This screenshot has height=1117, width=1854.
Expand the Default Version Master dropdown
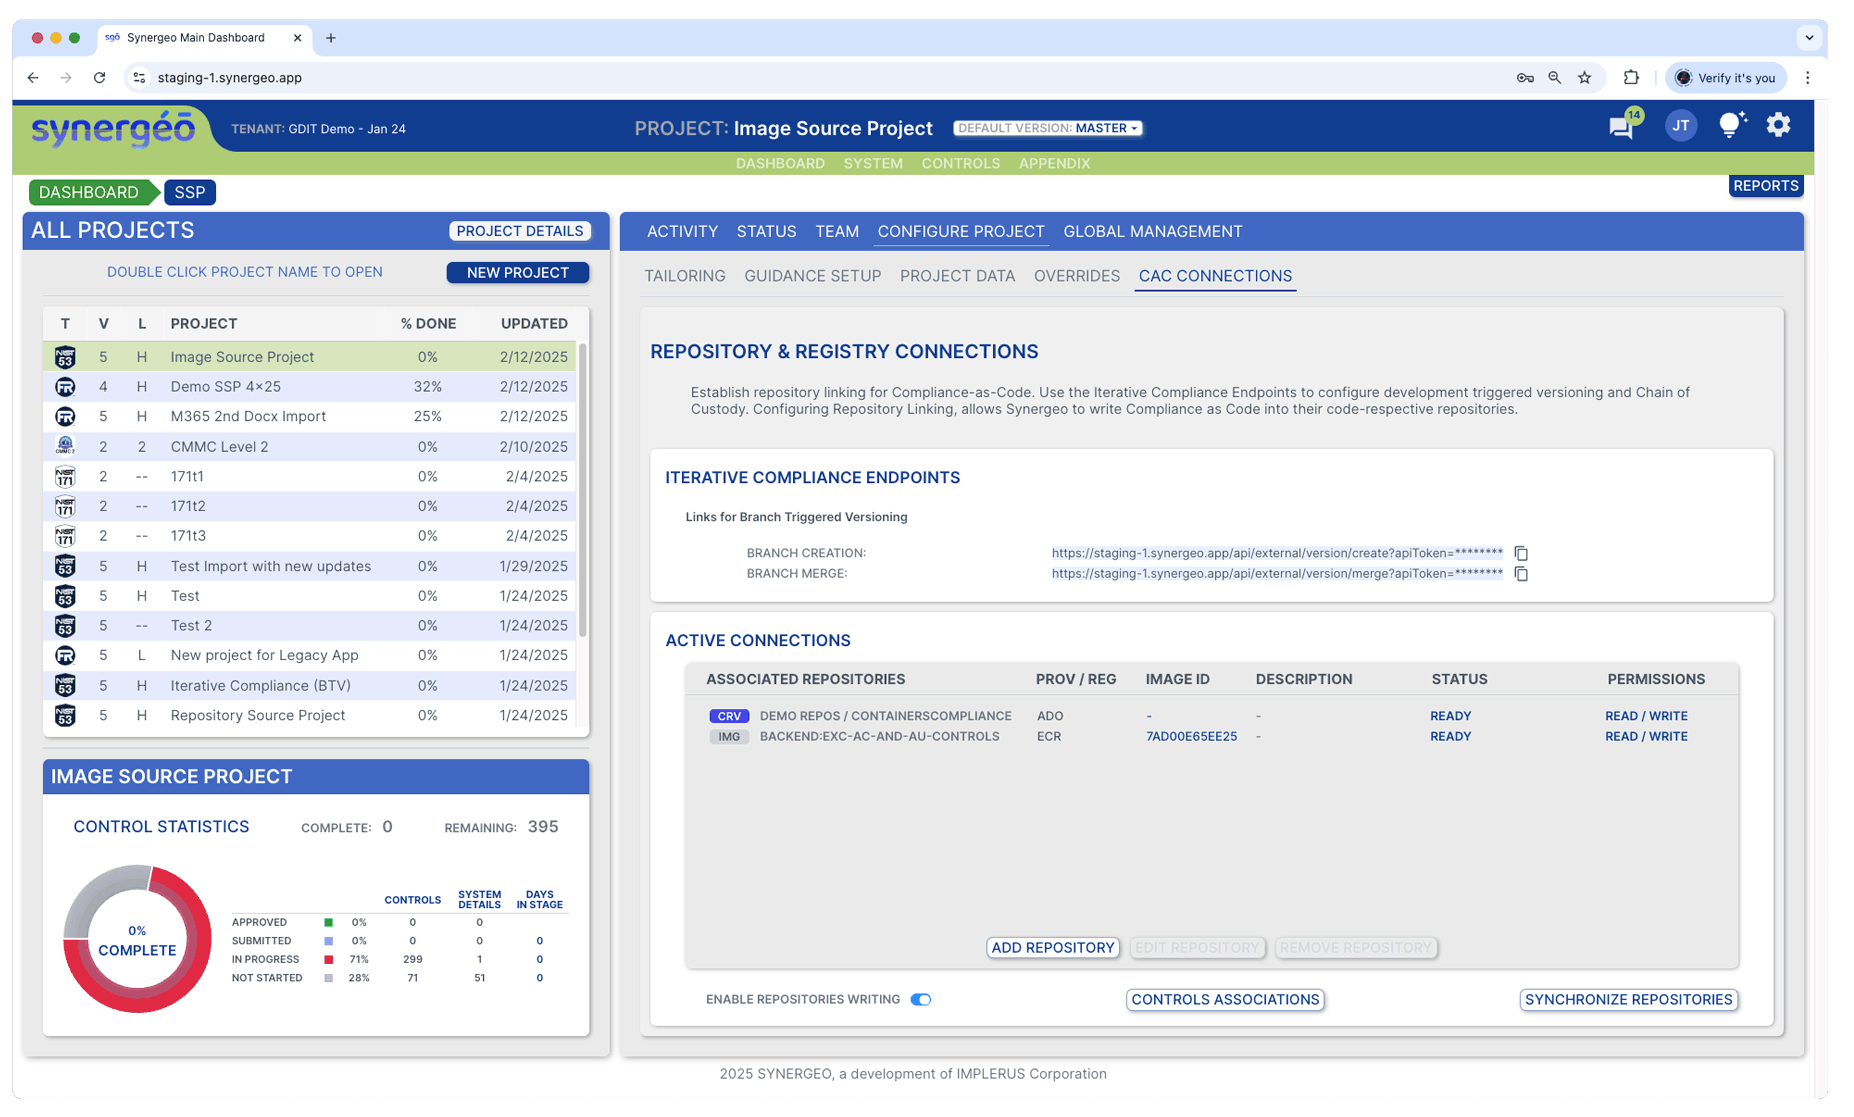[1047, 128]
